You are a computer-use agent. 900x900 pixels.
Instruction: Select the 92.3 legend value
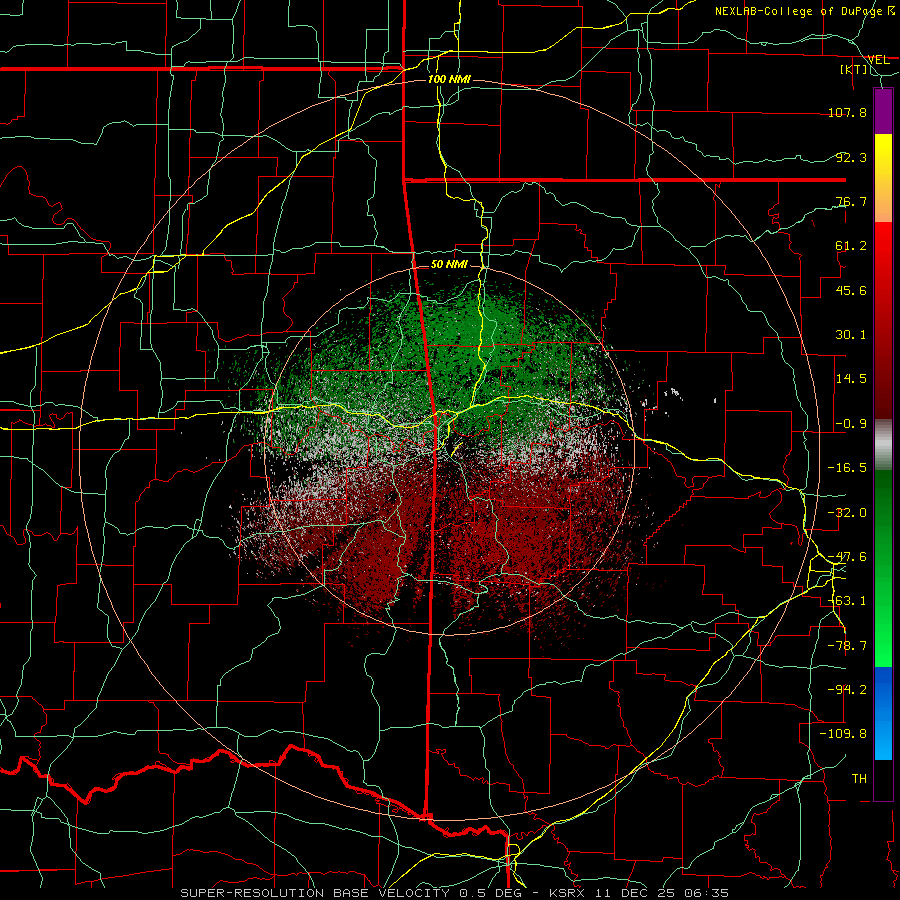[x=851, y=157]
